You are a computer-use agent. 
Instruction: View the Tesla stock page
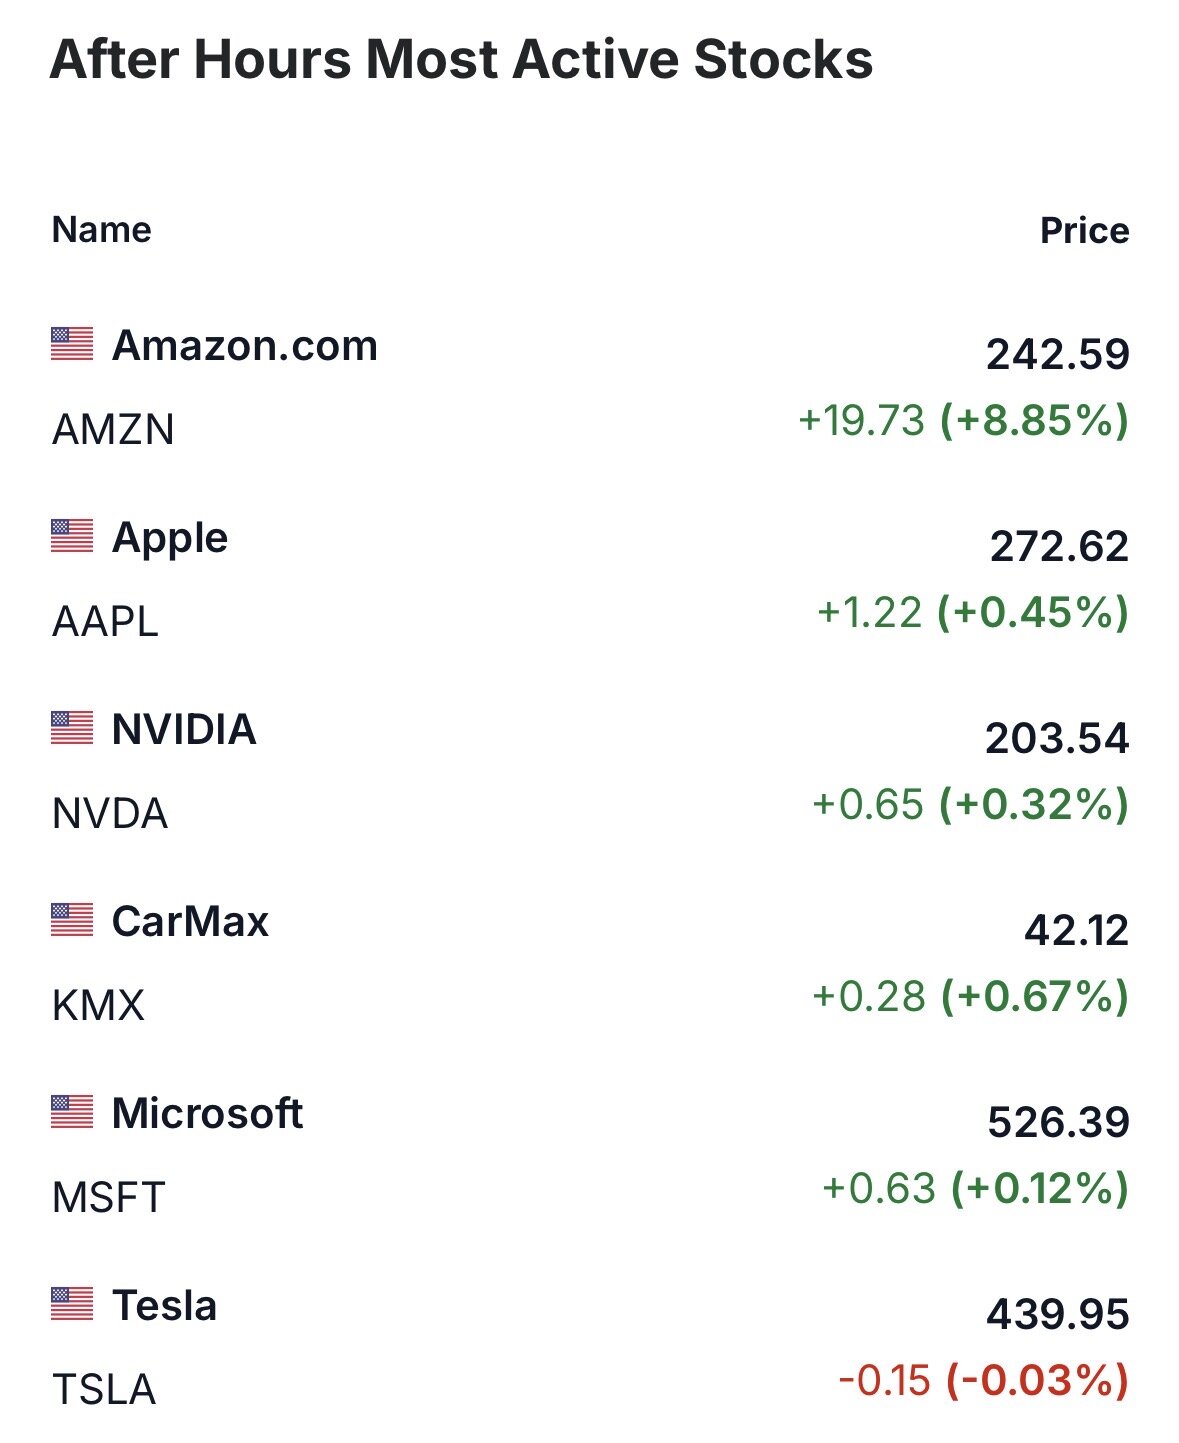tap(164, 1306)
